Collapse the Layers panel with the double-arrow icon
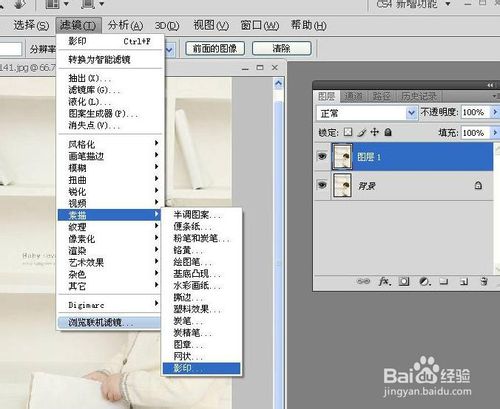This screenshot has height=409, width=500. (490, 85)
